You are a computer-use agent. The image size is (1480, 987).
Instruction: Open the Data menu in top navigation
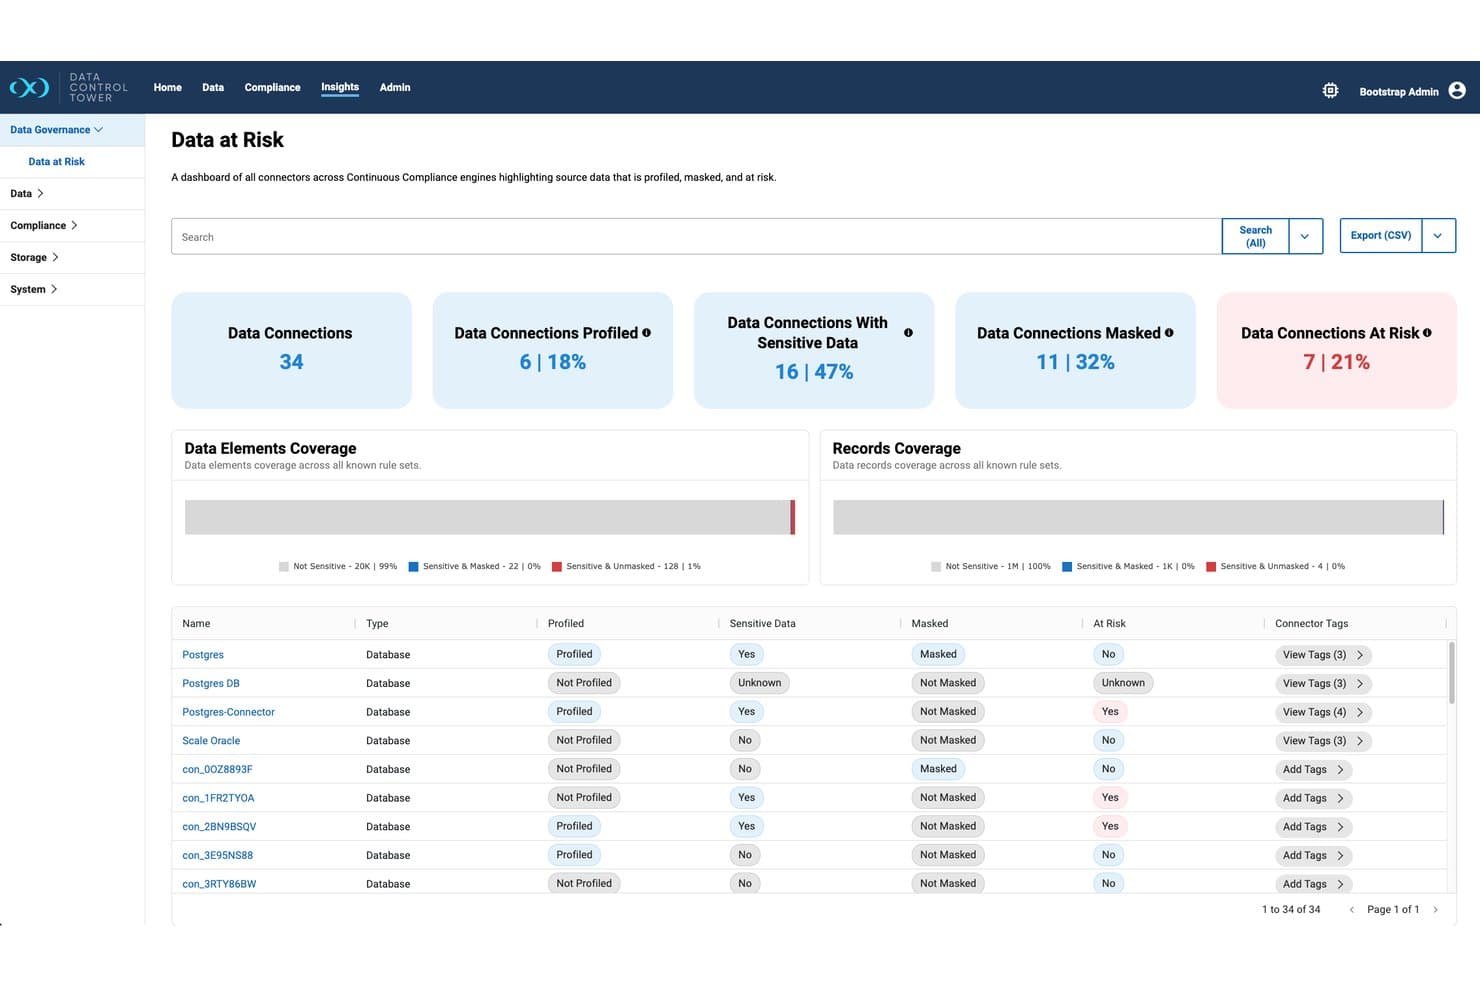(213, 88)
